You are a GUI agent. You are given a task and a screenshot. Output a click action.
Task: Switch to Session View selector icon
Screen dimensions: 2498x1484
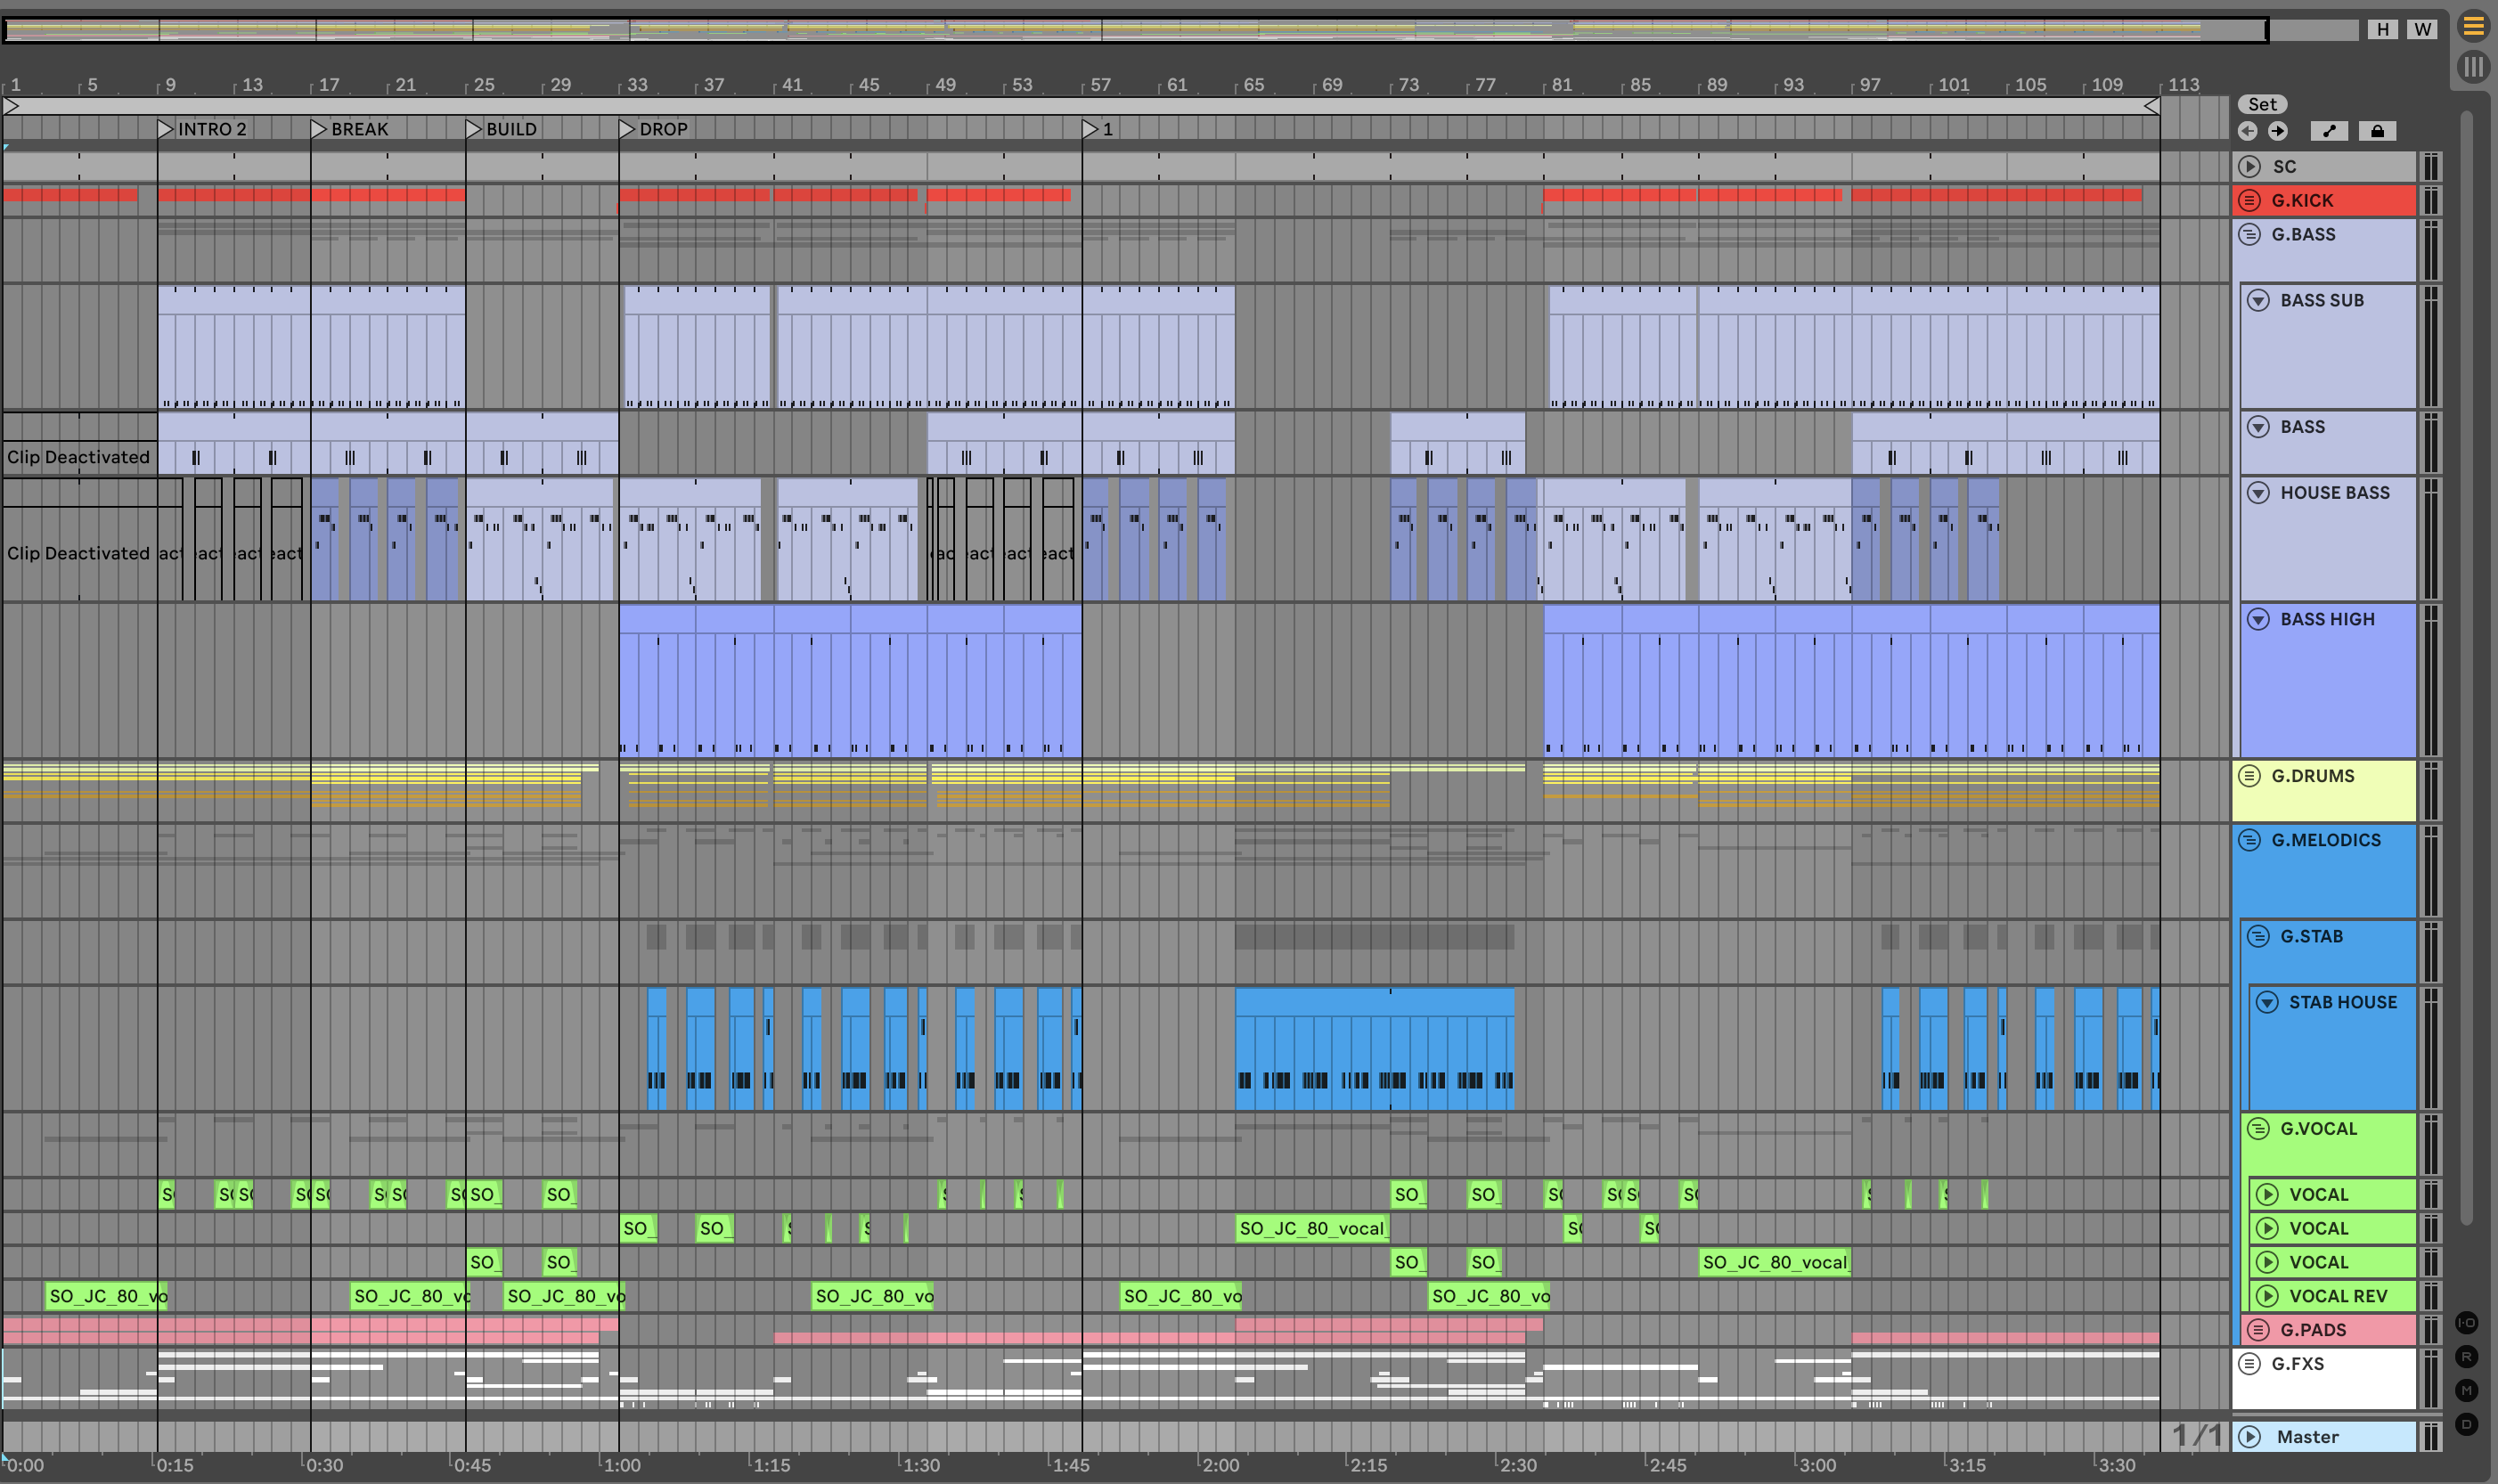tap(2473, 67)
